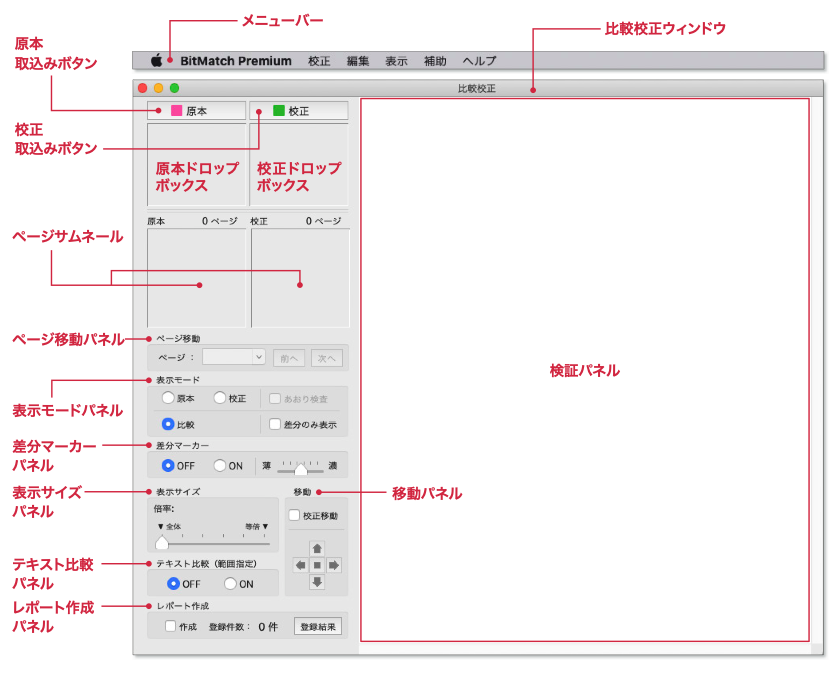Select the 原本 display mode radio

coord(168,398)
